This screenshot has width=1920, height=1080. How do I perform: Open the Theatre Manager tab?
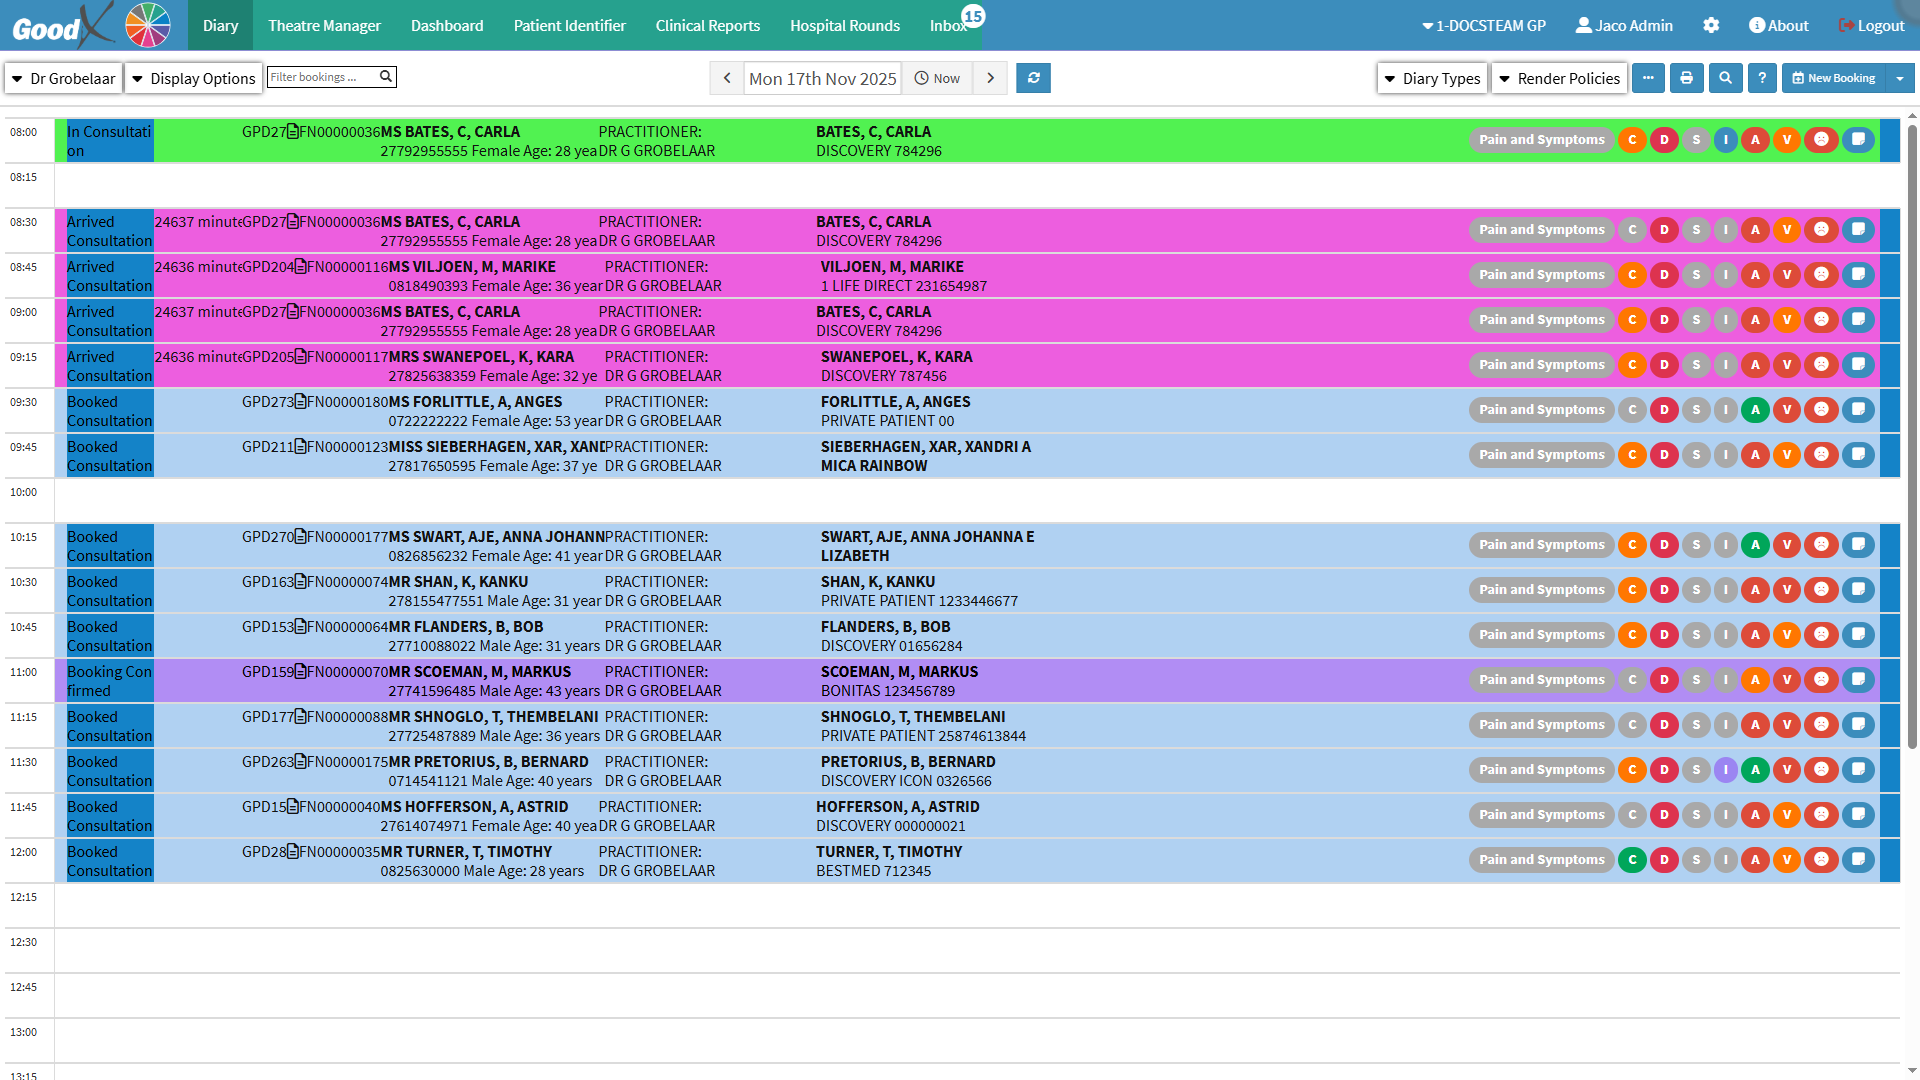324,26
